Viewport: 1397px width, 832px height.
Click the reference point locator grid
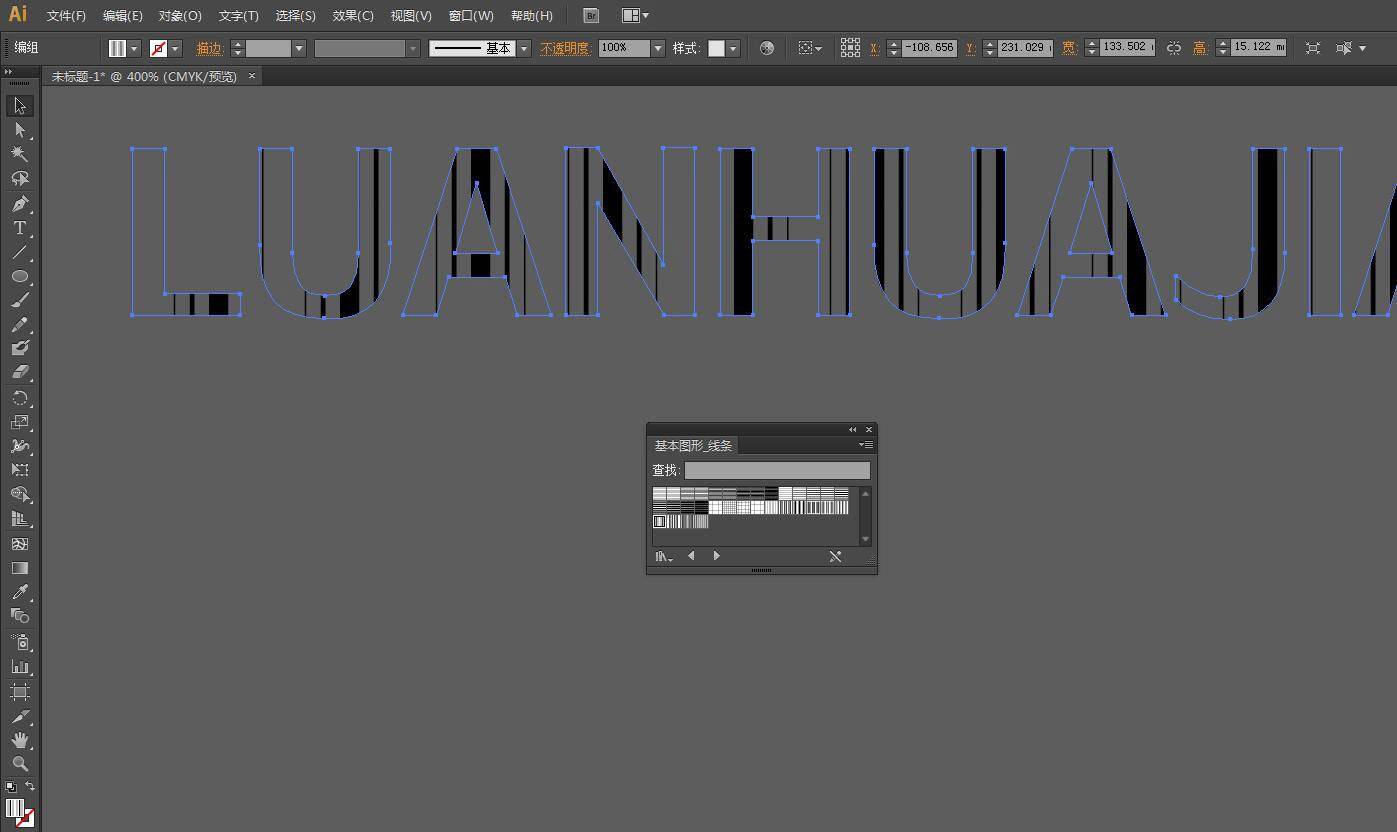(x=850, y=48)
